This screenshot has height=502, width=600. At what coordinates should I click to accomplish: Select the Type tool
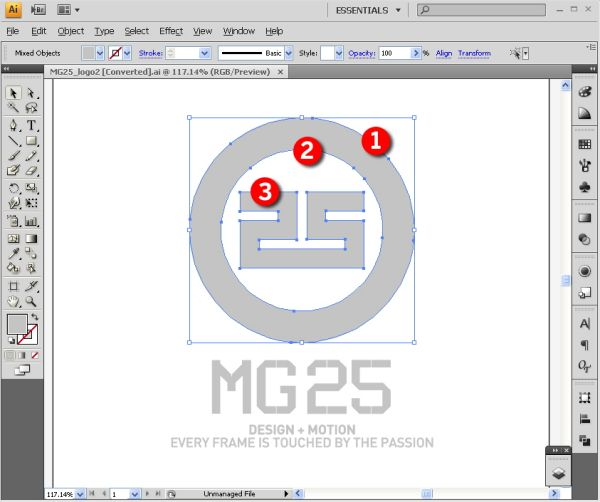point(31,126)
